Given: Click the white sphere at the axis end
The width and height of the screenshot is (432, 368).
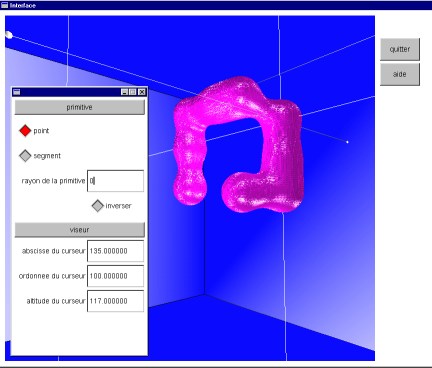Looking at the screenshot, I should (x=9, y=35).
